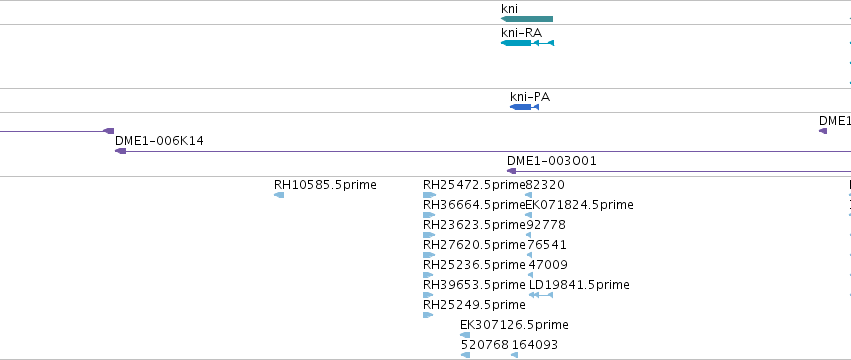Image resolution: width=851 pixels, height=360 pixels.
Task: Click the RH25236.5prime EST glyph
Action: pos(428,275)
